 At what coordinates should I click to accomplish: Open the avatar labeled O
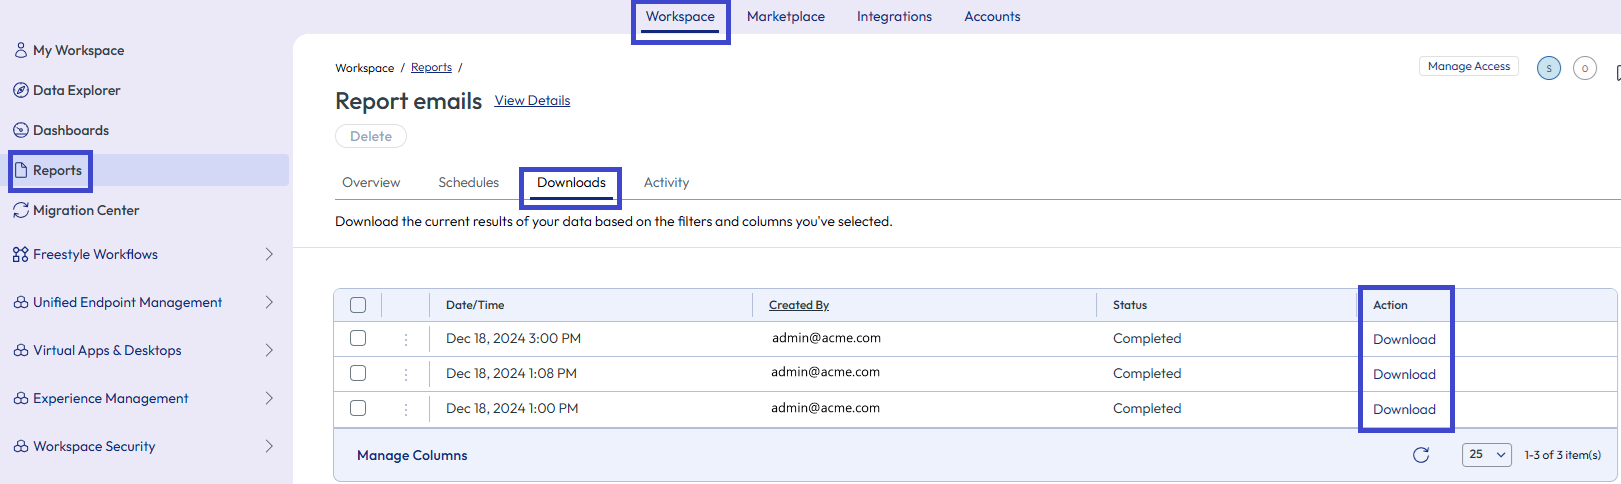(1585, 68)
